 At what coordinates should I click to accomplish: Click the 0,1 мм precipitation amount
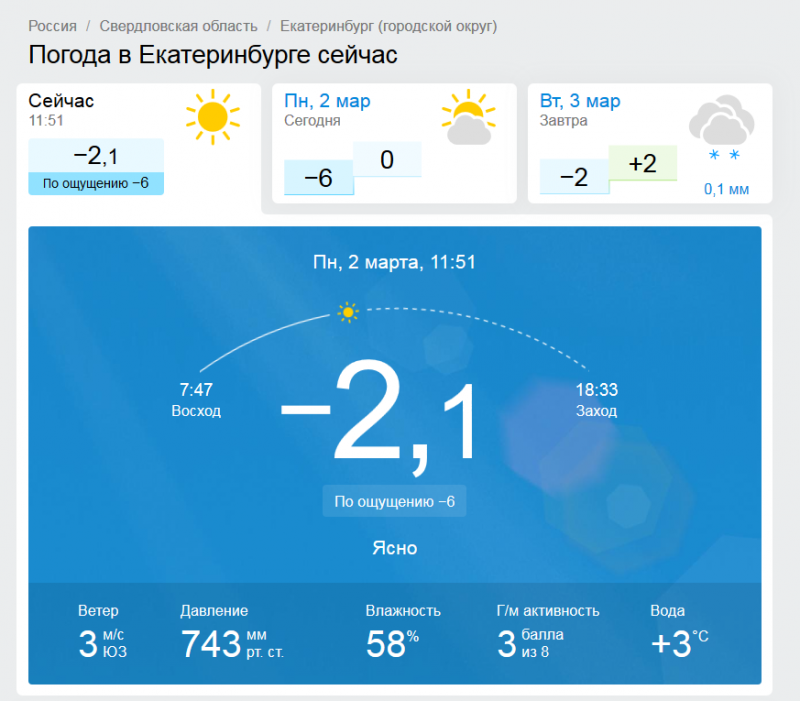click(x=727, y=189)
